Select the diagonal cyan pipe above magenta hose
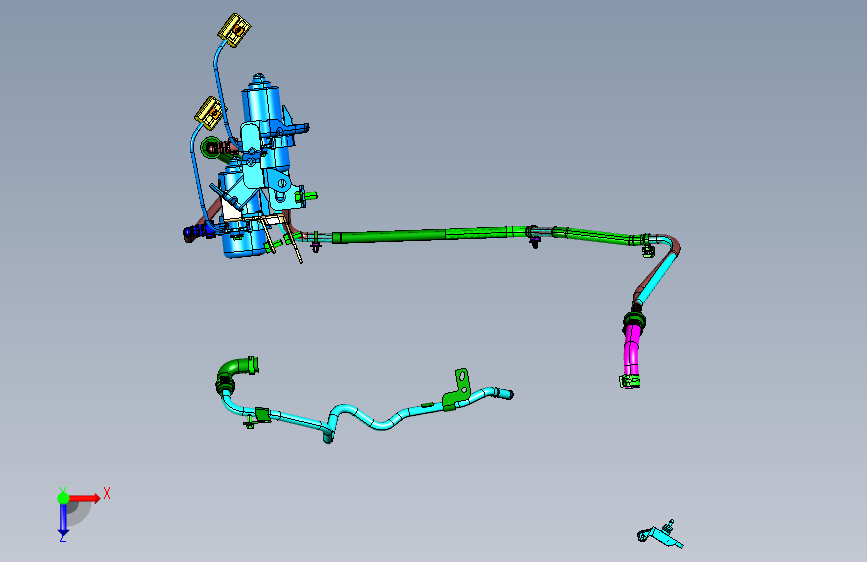This screenshot has width=867, height=562. (x=655, y=278)
